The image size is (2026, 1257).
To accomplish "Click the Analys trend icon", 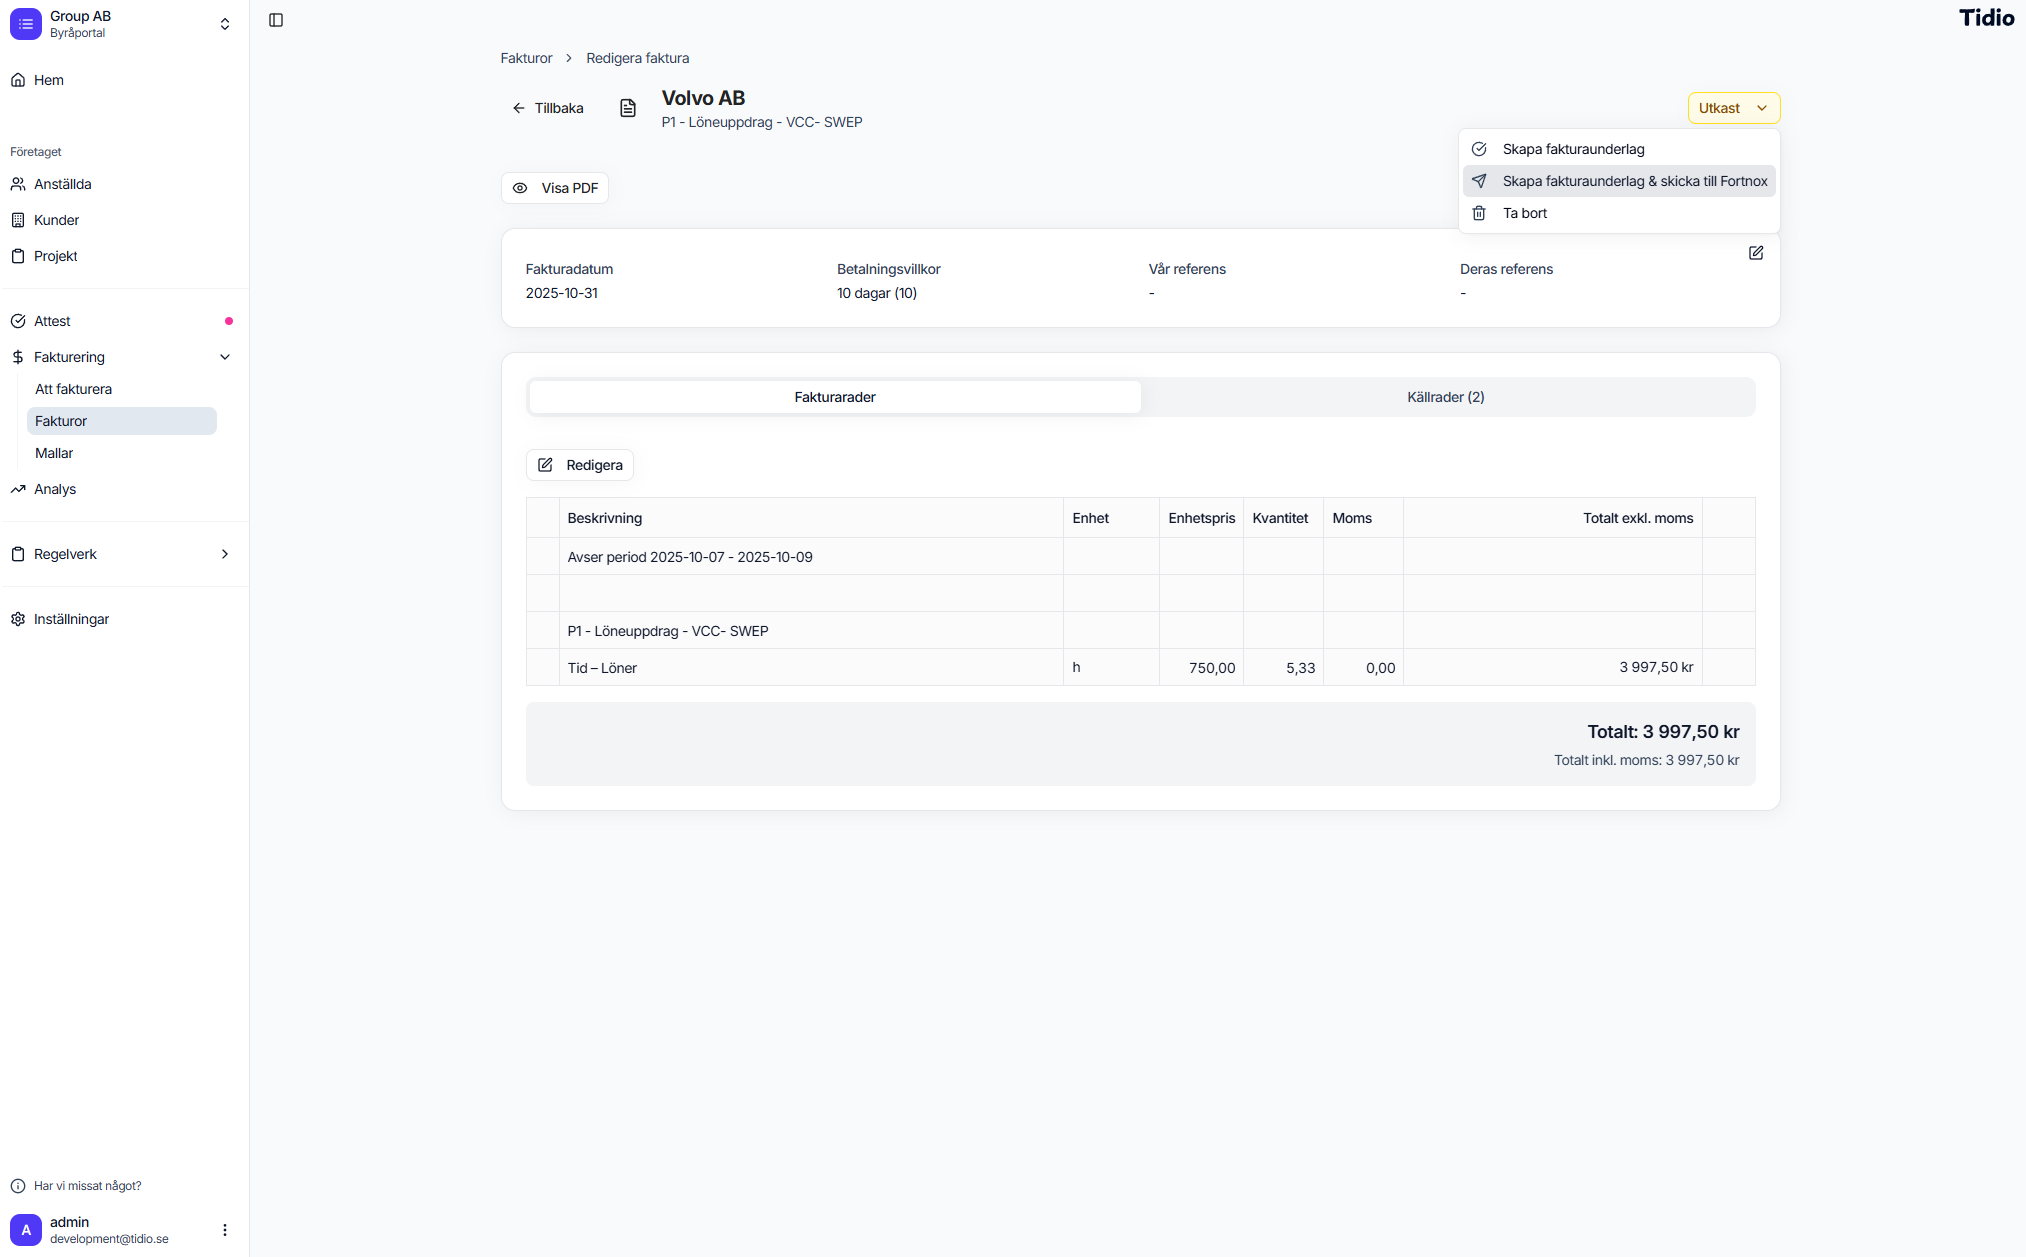I will pyautogui.click(x=18, y=489).
